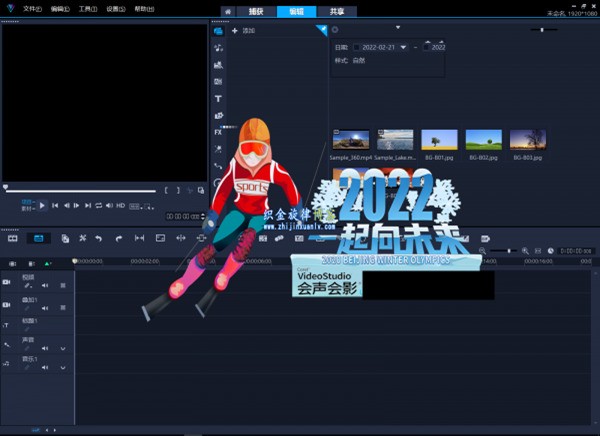Click the Redo arrow in timeline toolbar

pos(118,238)
